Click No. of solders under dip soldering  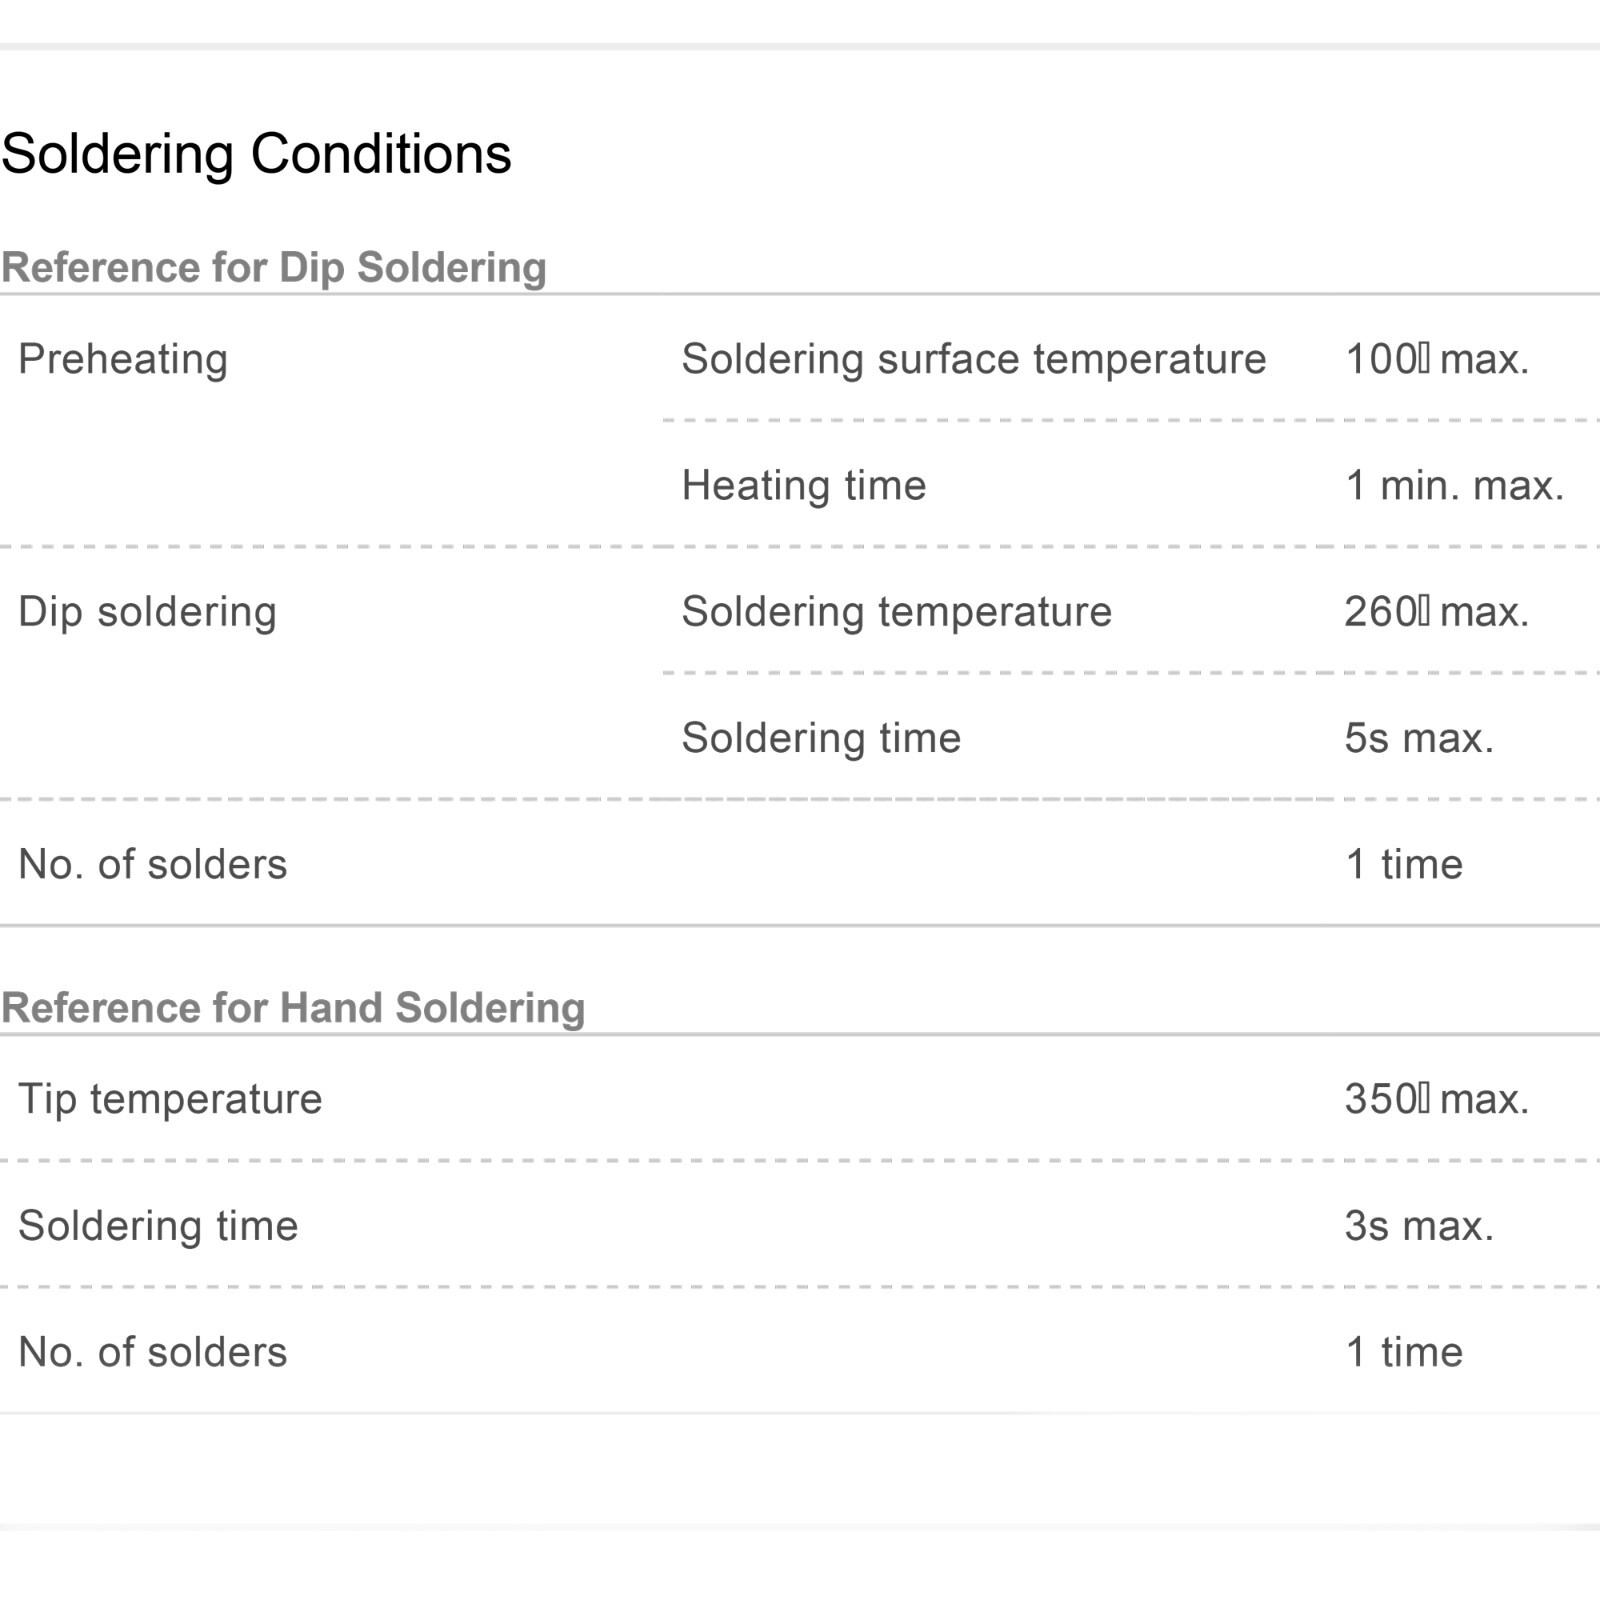(153, 864)
